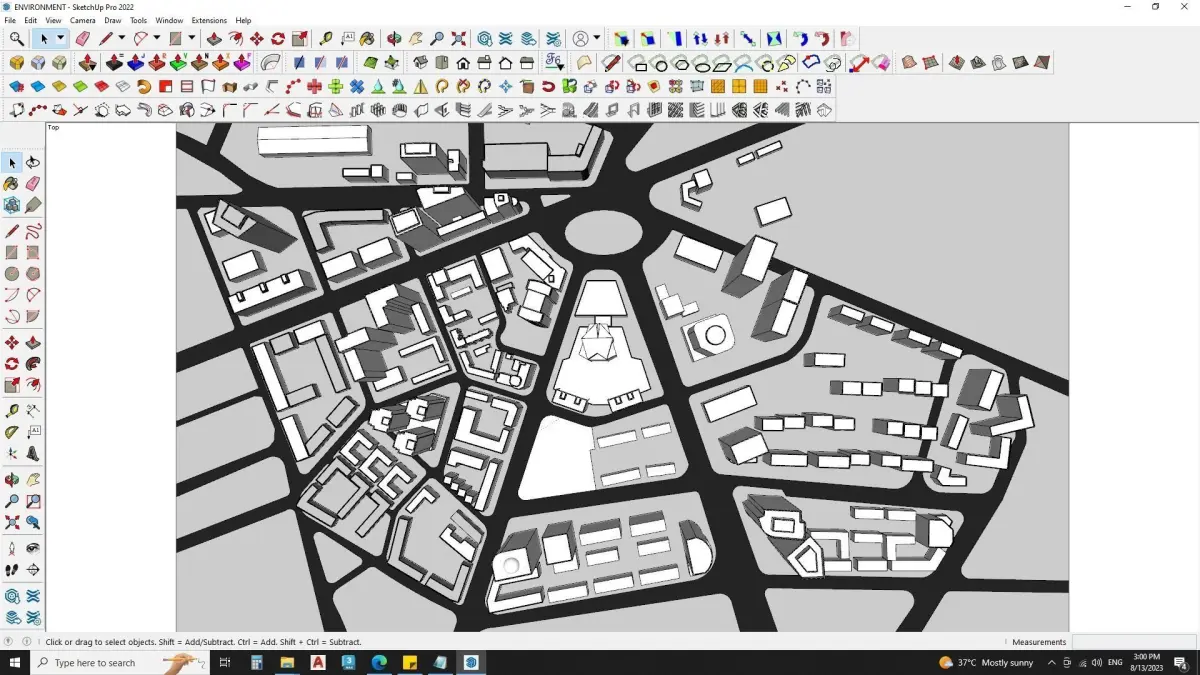Screen dimensions: 1200x675
Task: Click the magenta F Follow Push Pull icon
Action: 243,62
